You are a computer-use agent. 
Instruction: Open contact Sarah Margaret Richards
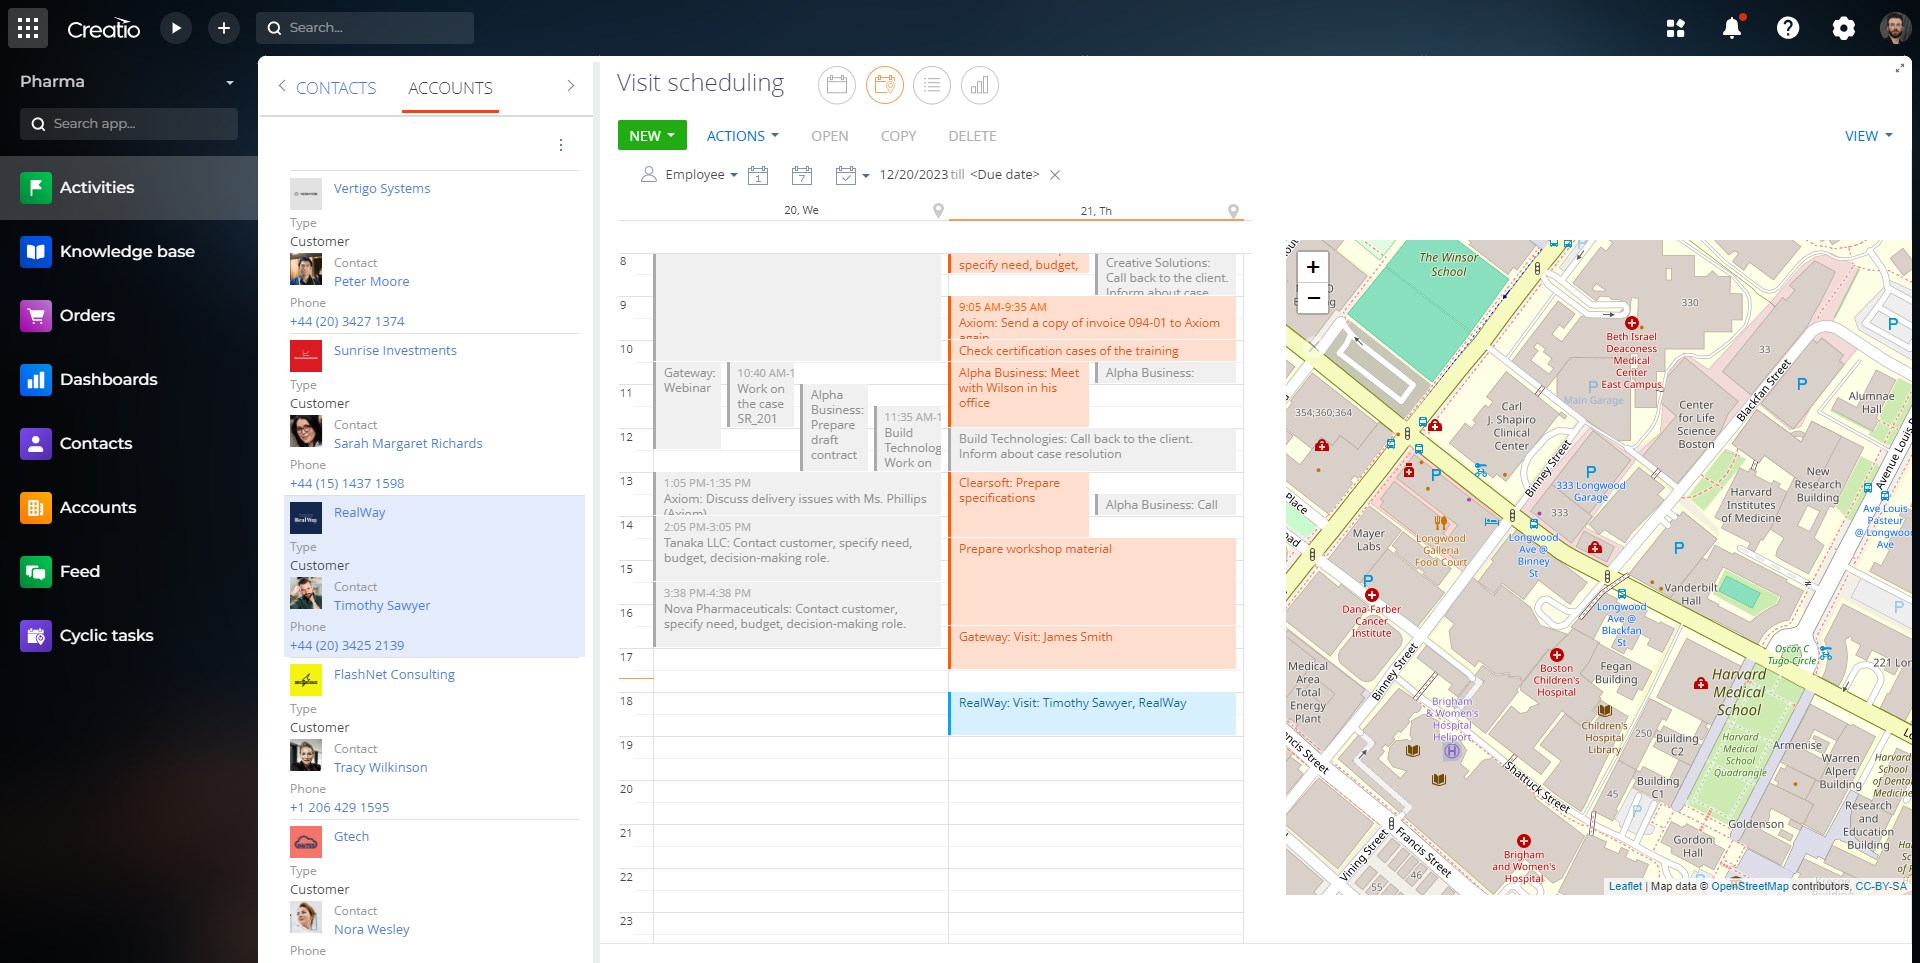(x=408, y=443)
